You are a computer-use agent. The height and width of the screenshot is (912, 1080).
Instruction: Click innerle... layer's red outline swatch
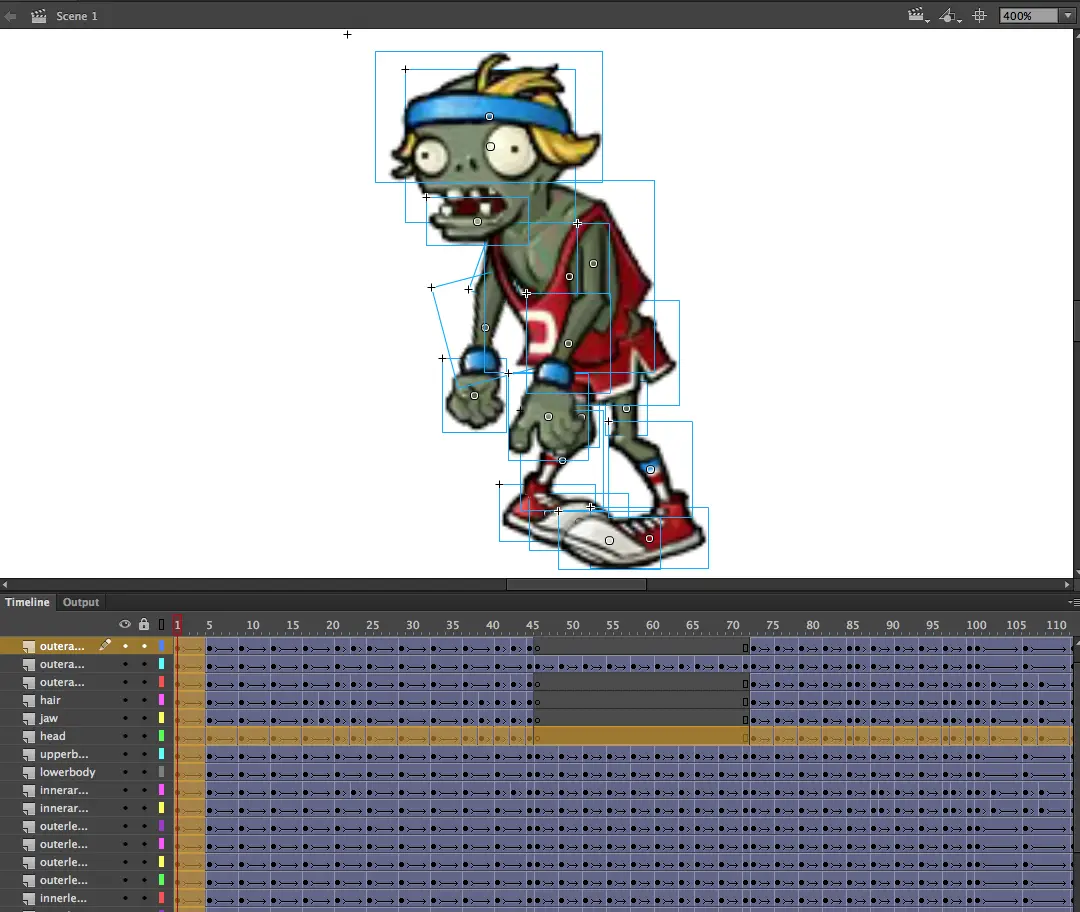point(161,898)
